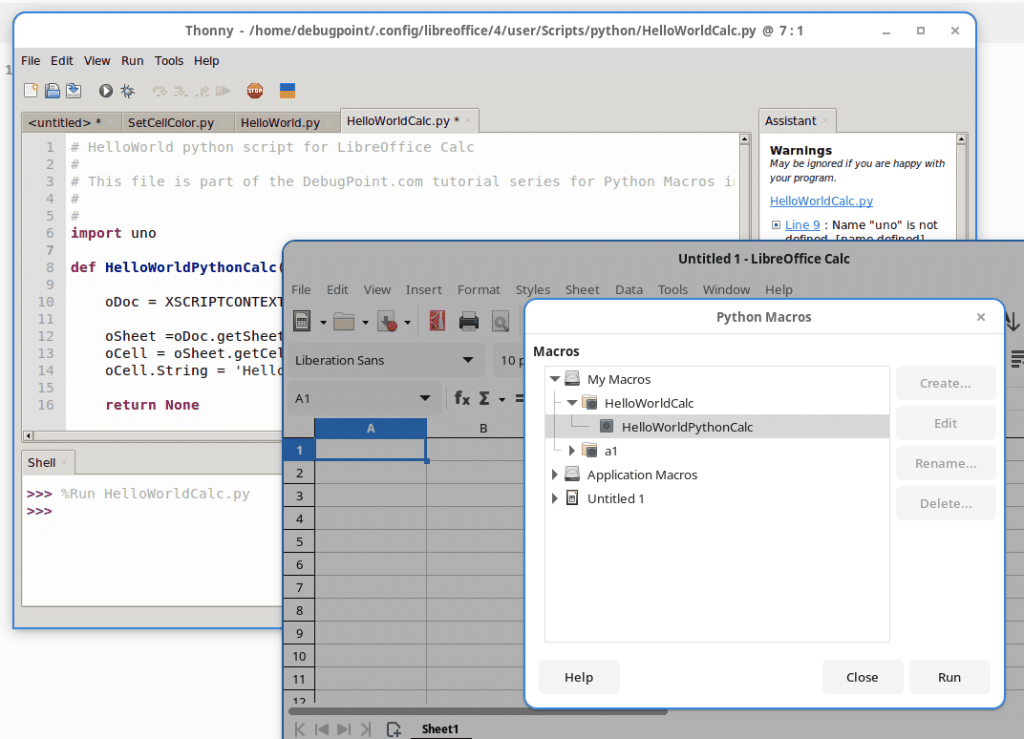Export the spreadsheet as PDF
Image resolution: width=1024 pixels, height=739 pixels.
436,321
